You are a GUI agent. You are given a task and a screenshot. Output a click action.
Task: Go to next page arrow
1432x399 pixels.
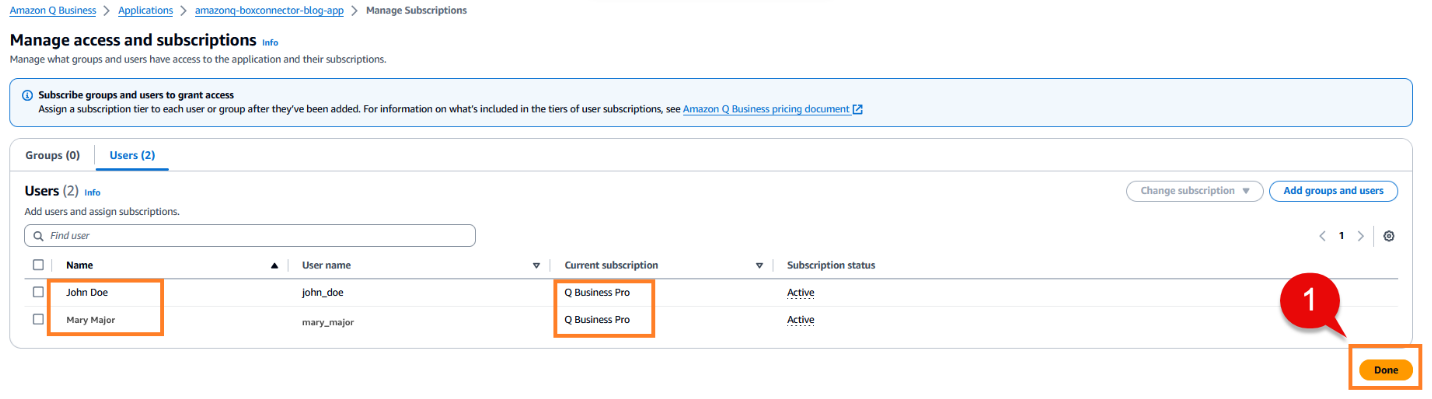[1360, 236]
